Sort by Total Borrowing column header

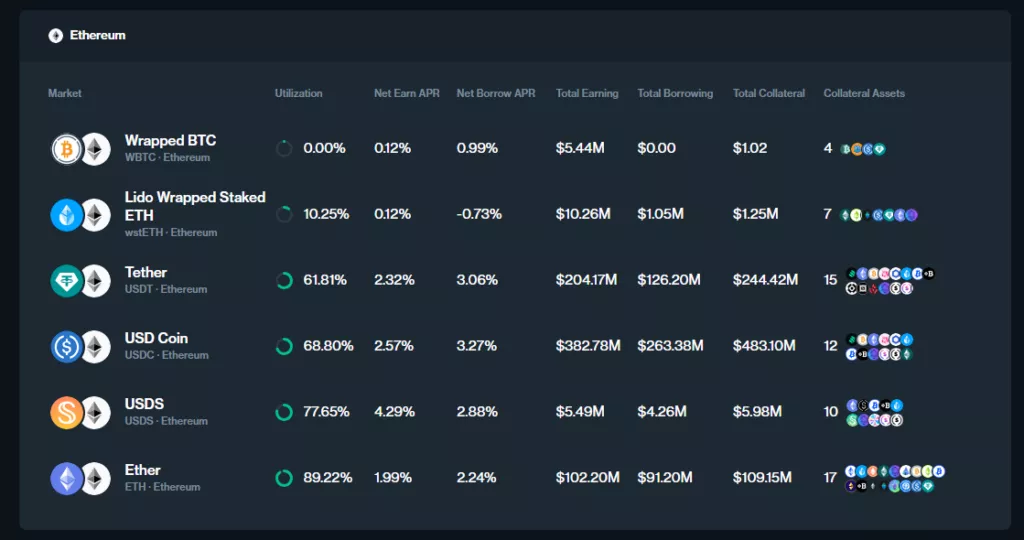tap(675, 93)
